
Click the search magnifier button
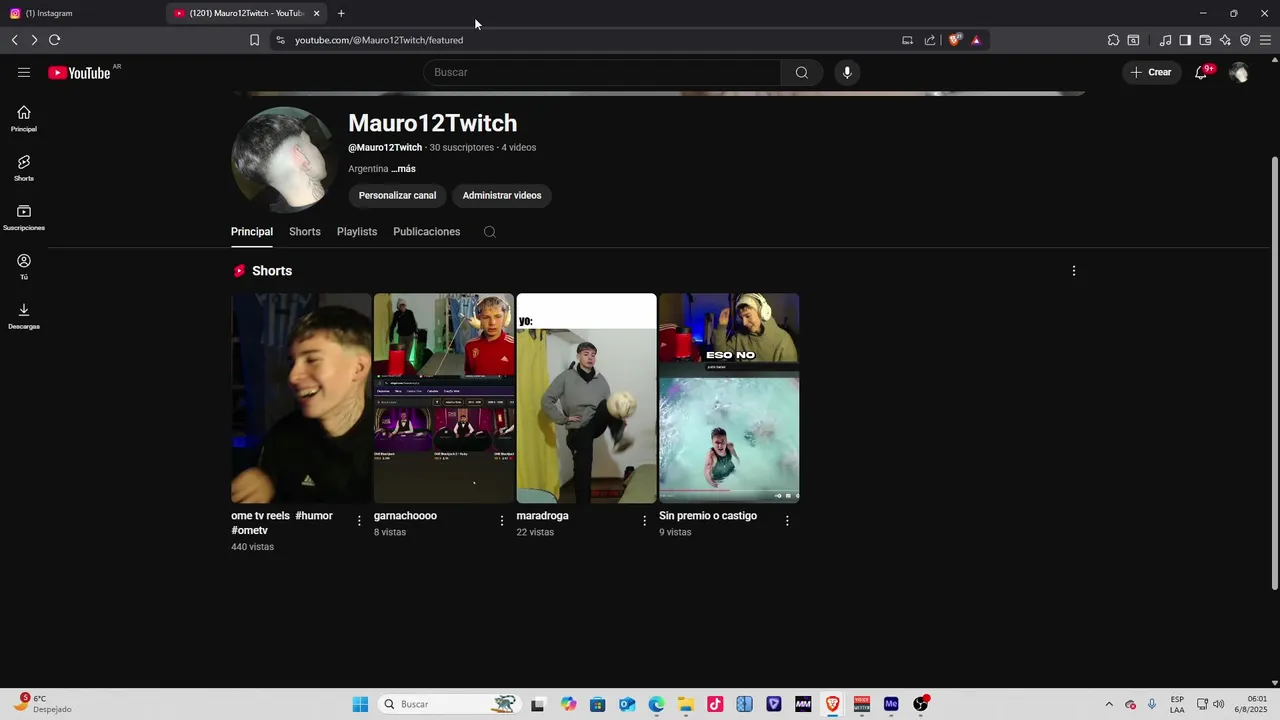tap(802, 72)
